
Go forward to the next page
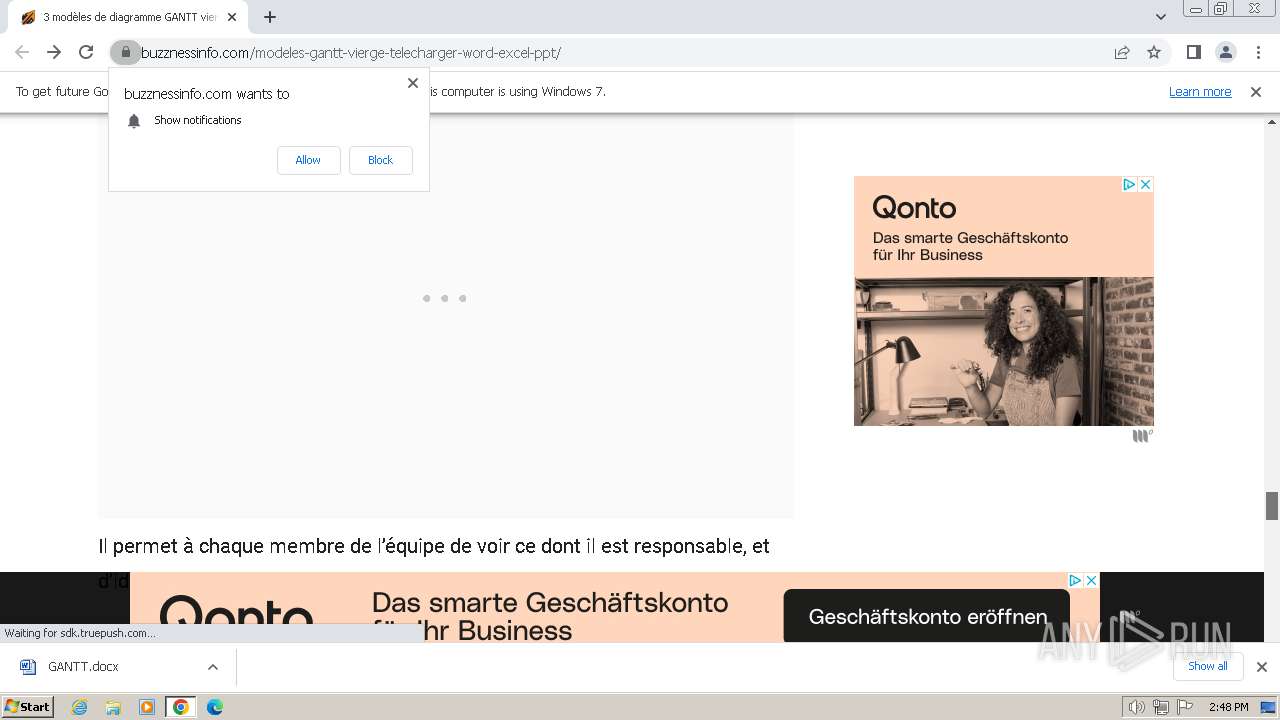54,52
